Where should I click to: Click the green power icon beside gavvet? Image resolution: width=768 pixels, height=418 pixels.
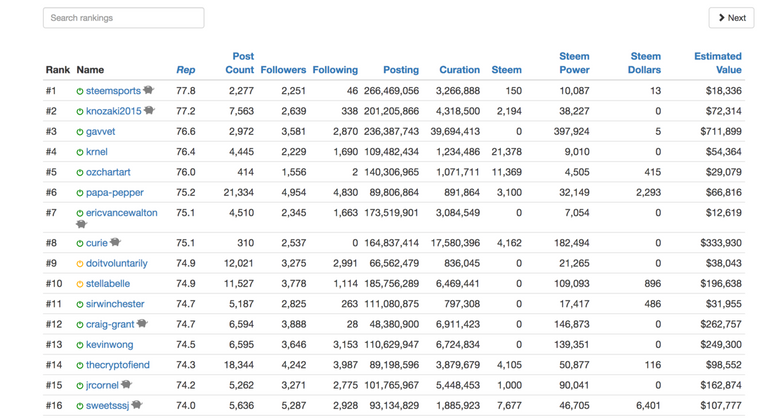click(80, 132)
